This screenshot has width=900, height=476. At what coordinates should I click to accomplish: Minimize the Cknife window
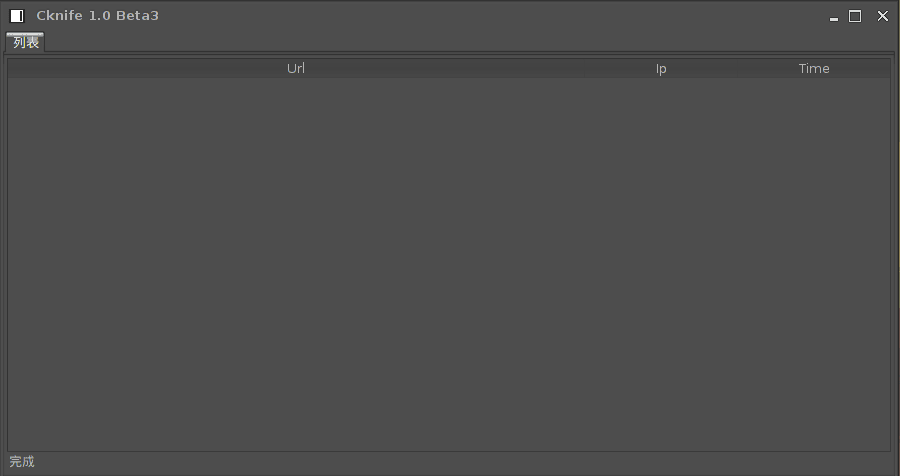[x=833, y=17]
